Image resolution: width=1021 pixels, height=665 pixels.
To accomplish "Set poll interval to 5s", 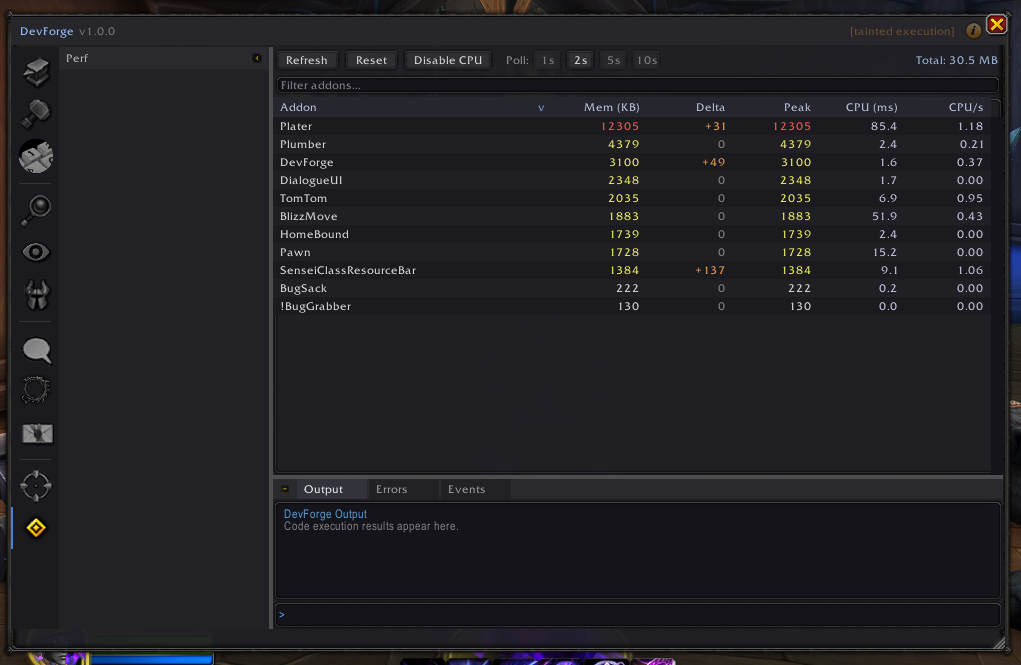I will tap(613, 59).
